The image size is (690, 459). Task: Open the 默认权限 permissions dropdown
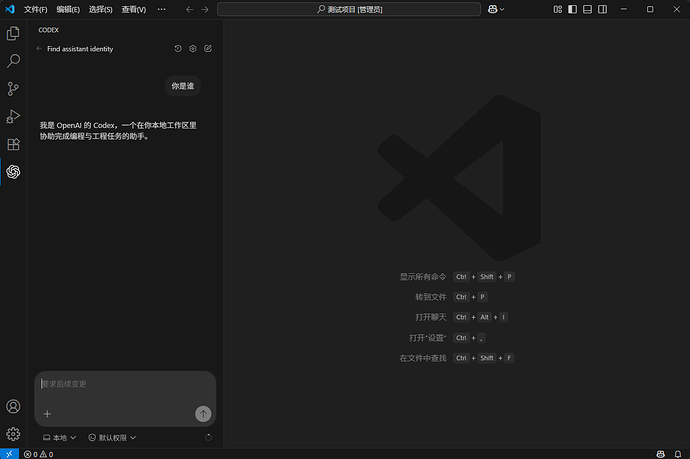(x=112, y=437)
